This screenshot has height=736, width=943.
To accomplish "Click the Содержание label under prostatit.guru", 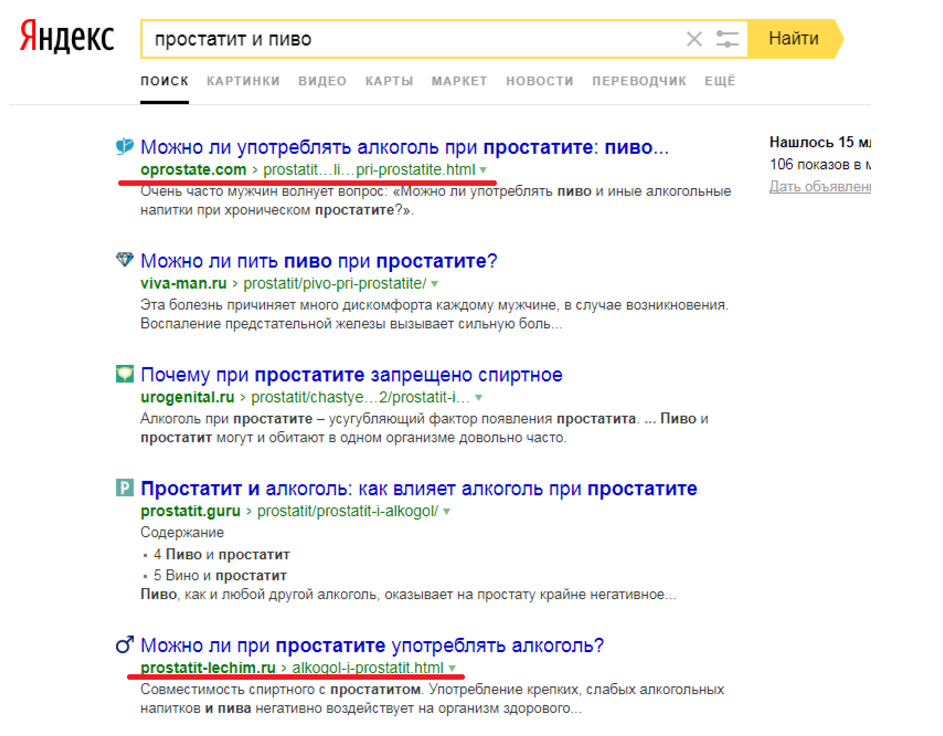I will [x=182, y=532].
